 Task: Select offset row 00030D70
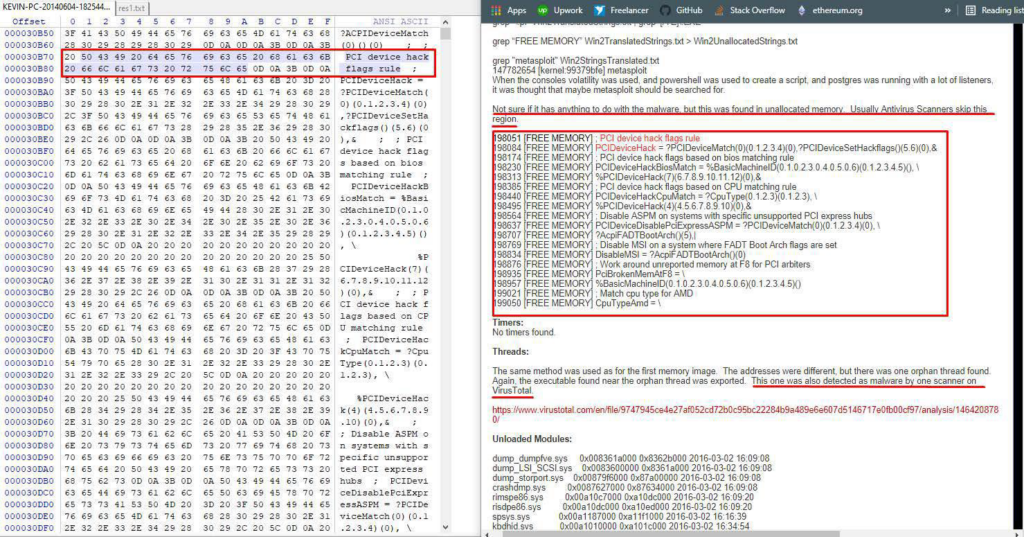click(29, 433)
